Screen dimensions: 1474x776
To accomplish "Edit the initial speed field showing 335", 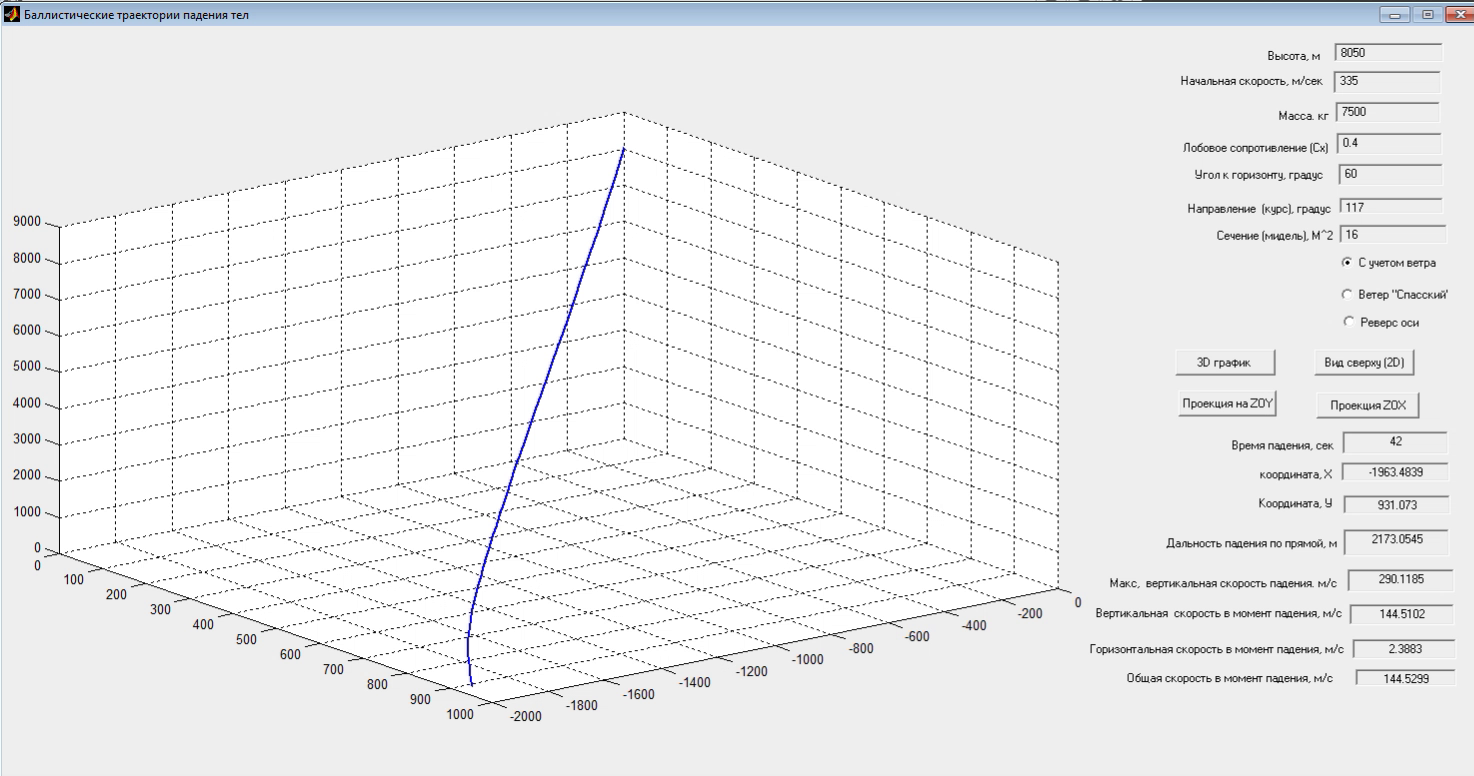I will point(1387,81).
